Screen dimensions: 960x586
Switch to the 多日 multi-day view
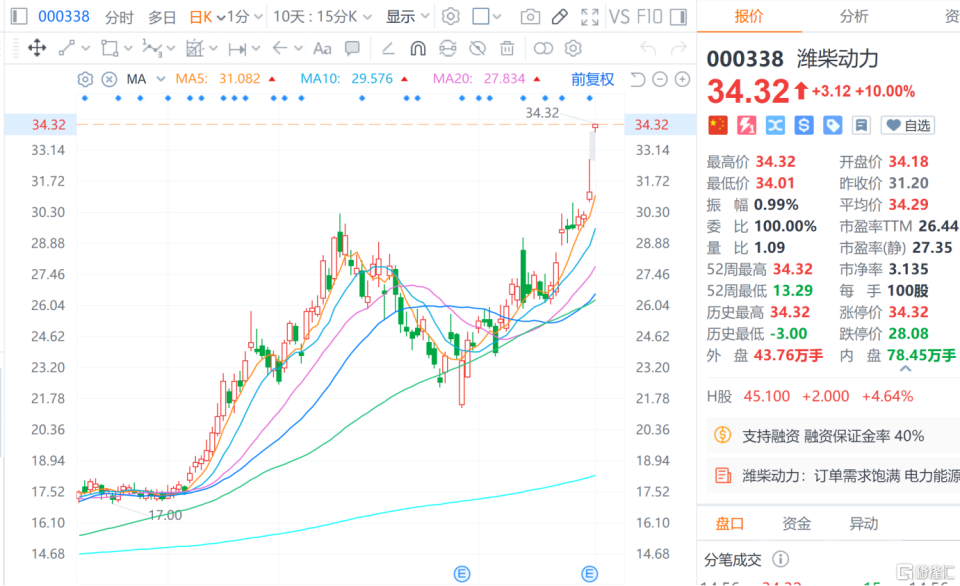coord(162,17)
